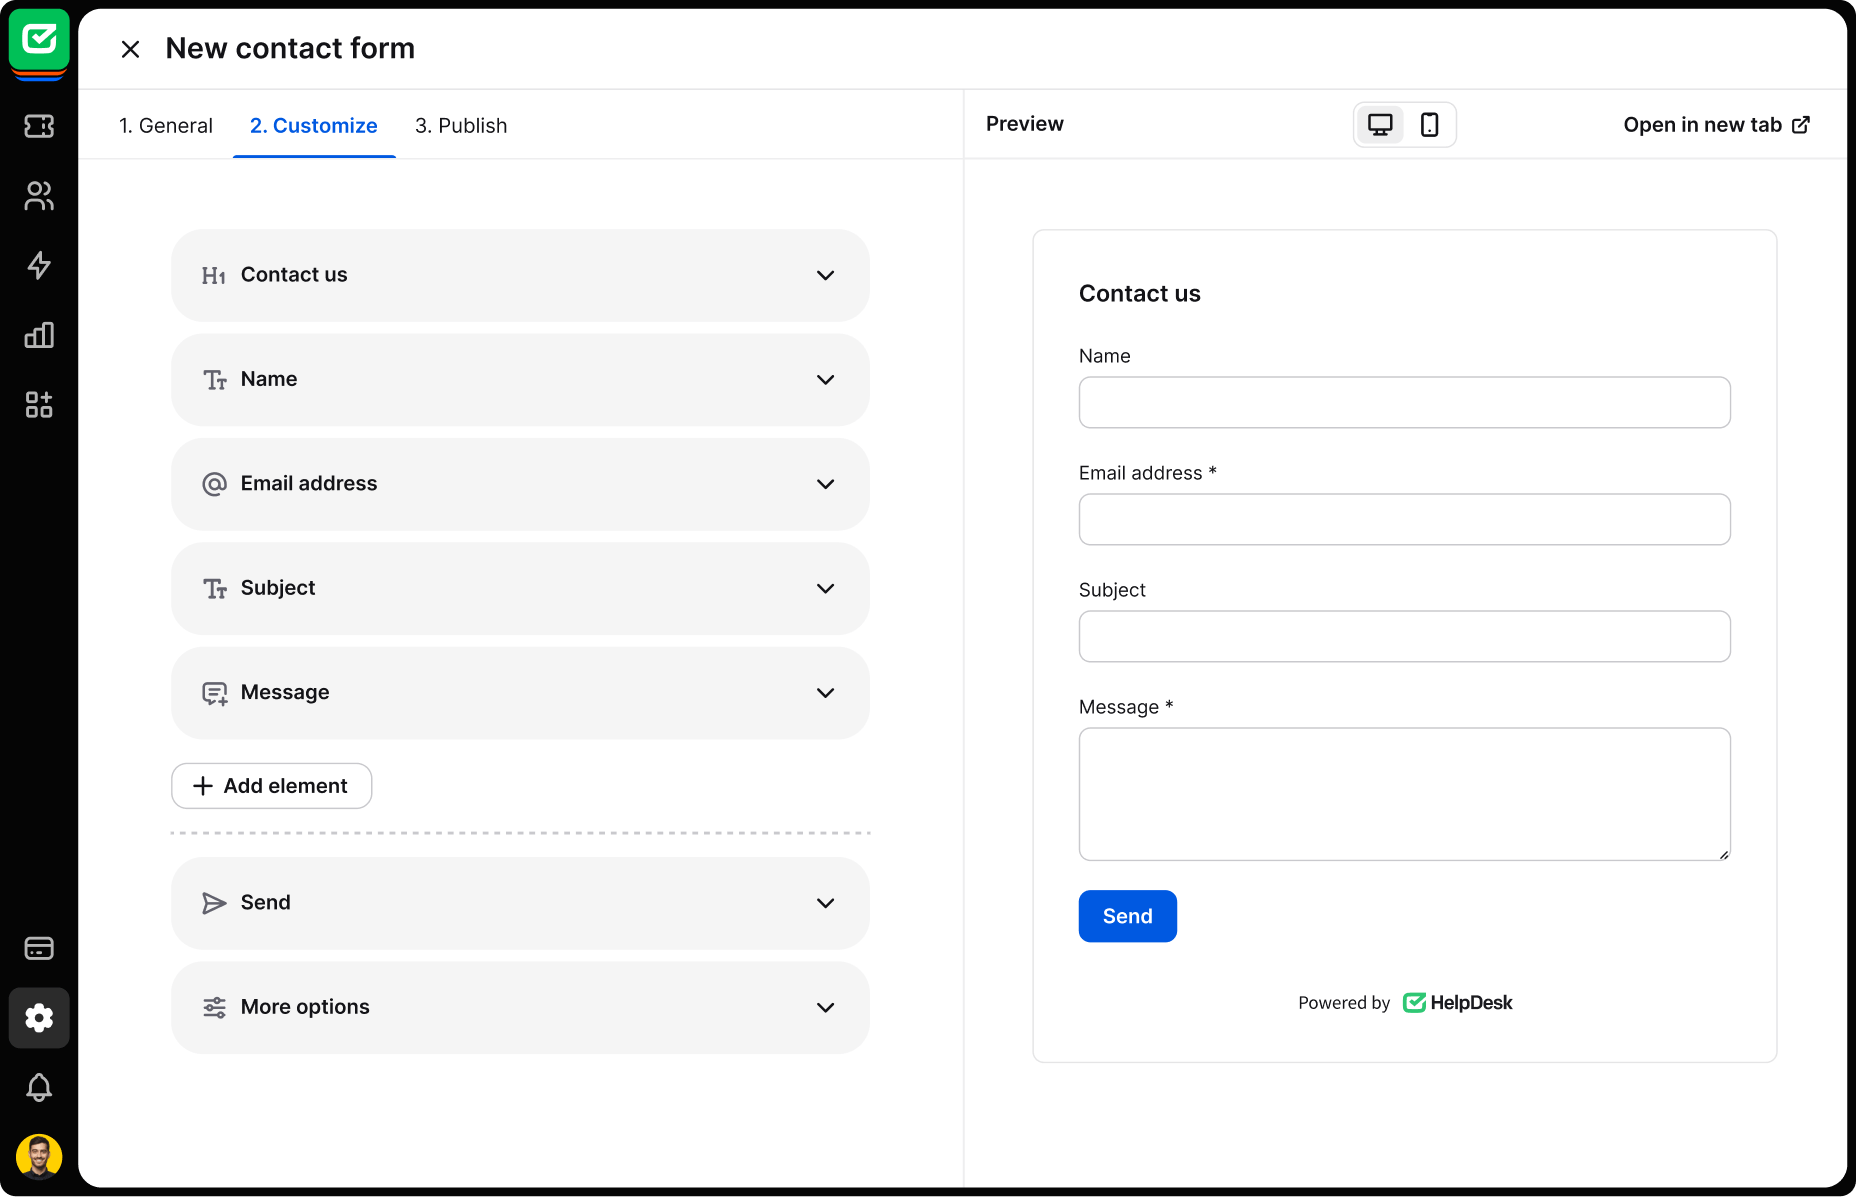
Task: Open the Settings gear in the sidebar
Action: 39,1017
